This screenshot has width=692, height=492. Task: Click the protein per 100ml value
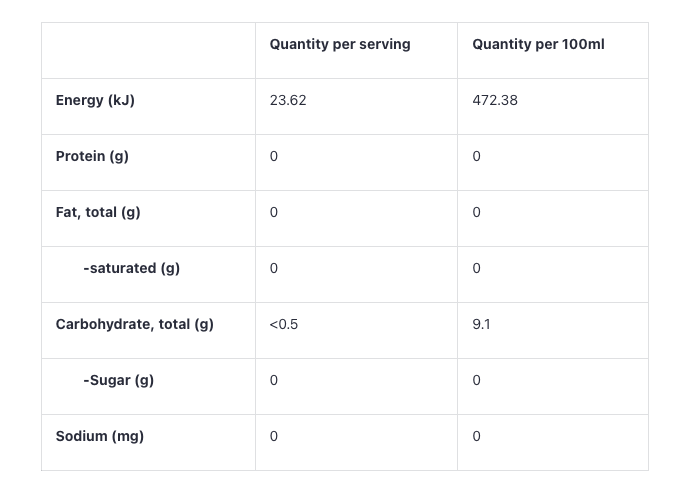click(477, 157)
